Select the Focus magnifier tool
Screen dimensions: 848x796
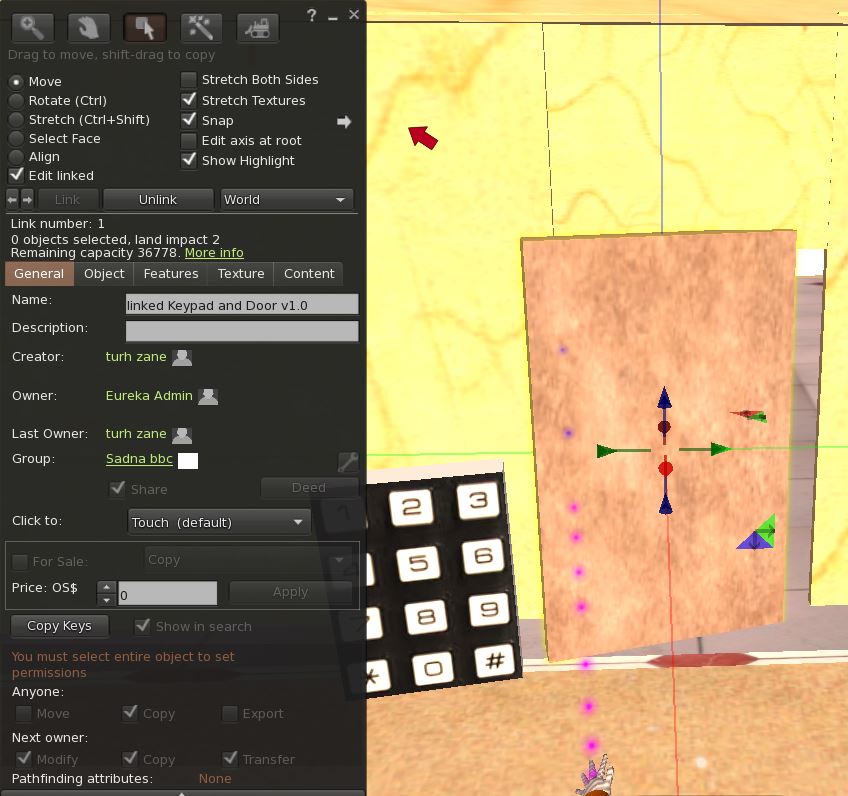[x=32, y=27]
